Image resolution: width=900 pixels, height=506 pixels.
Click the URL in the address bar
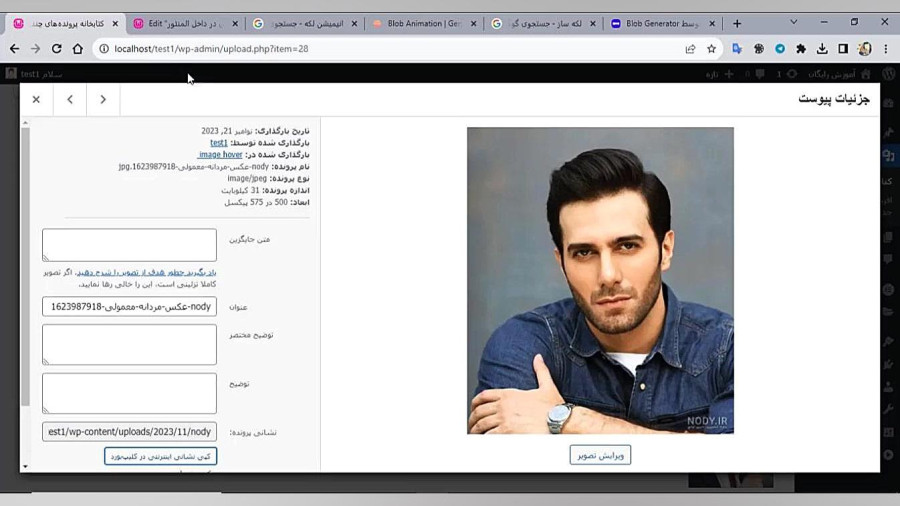[x=211, y=49]
